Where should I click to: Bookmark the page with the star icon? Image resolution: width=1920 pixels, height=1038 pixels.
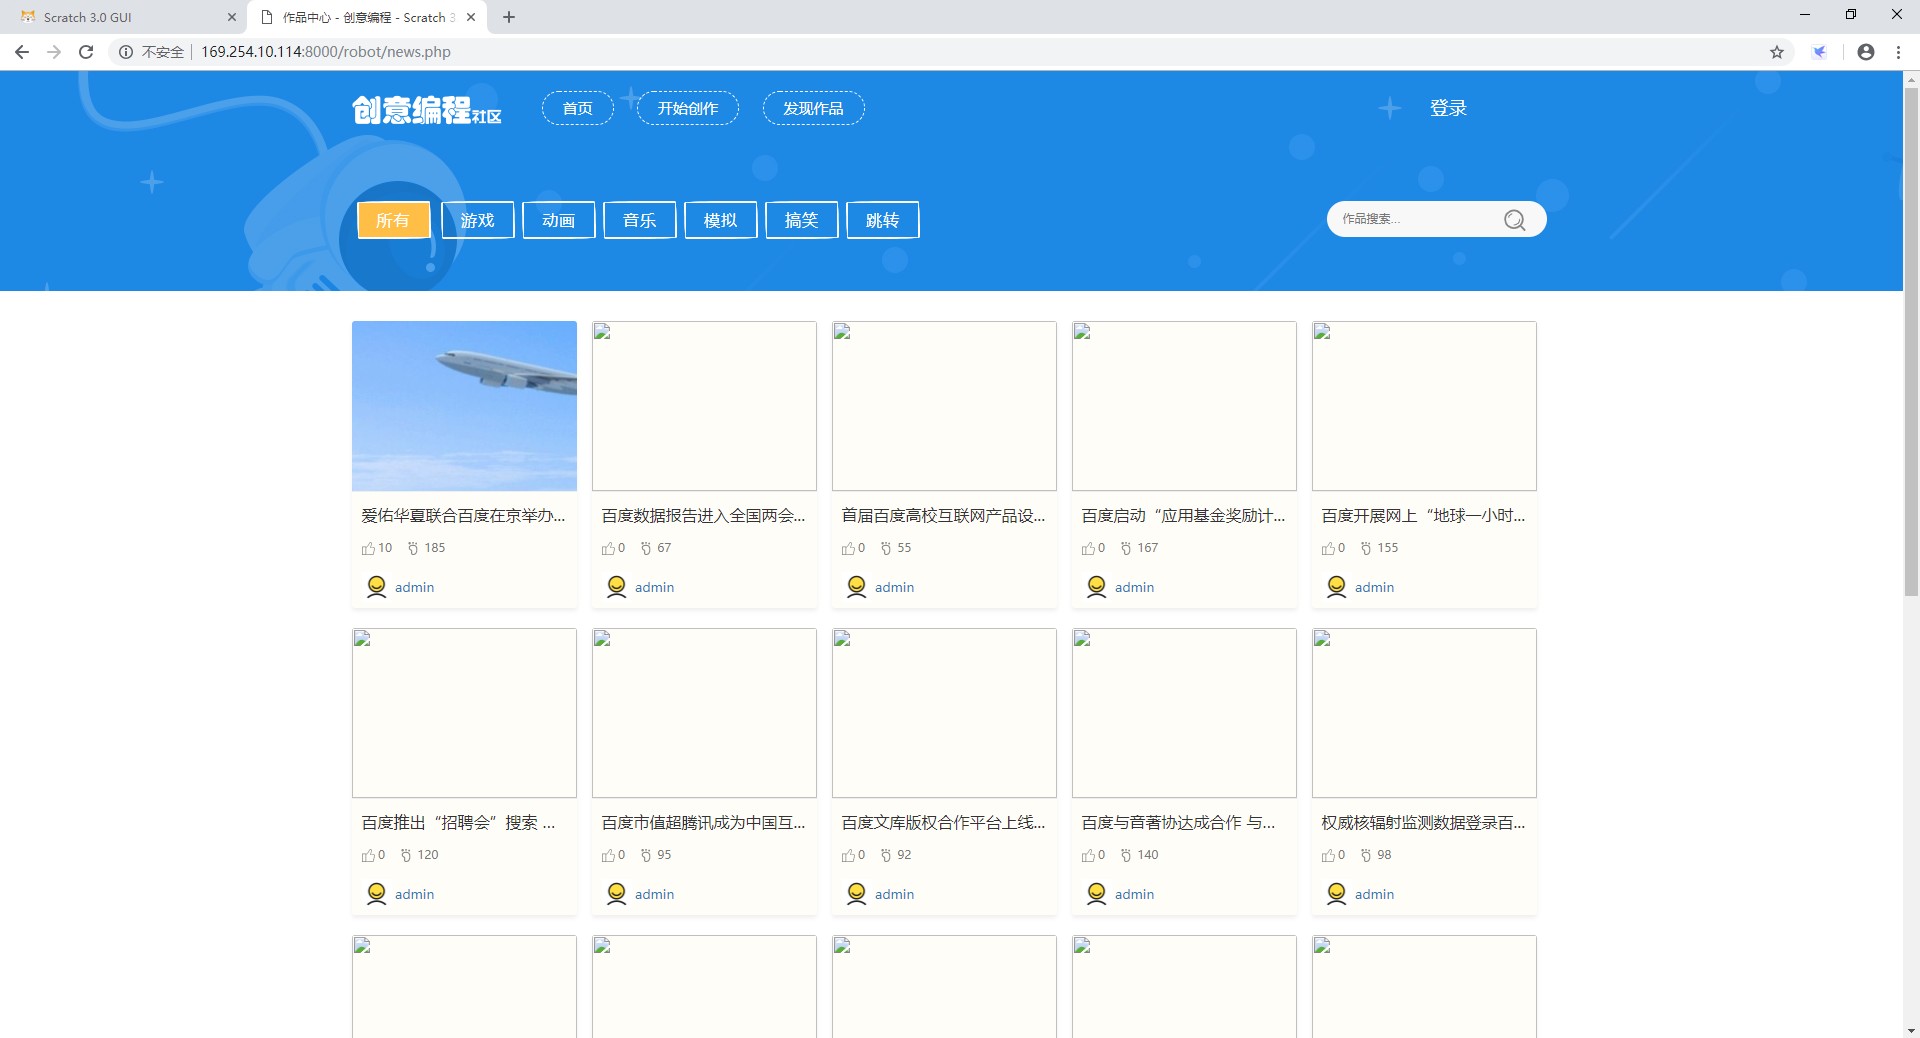(x=1777, y=51)
